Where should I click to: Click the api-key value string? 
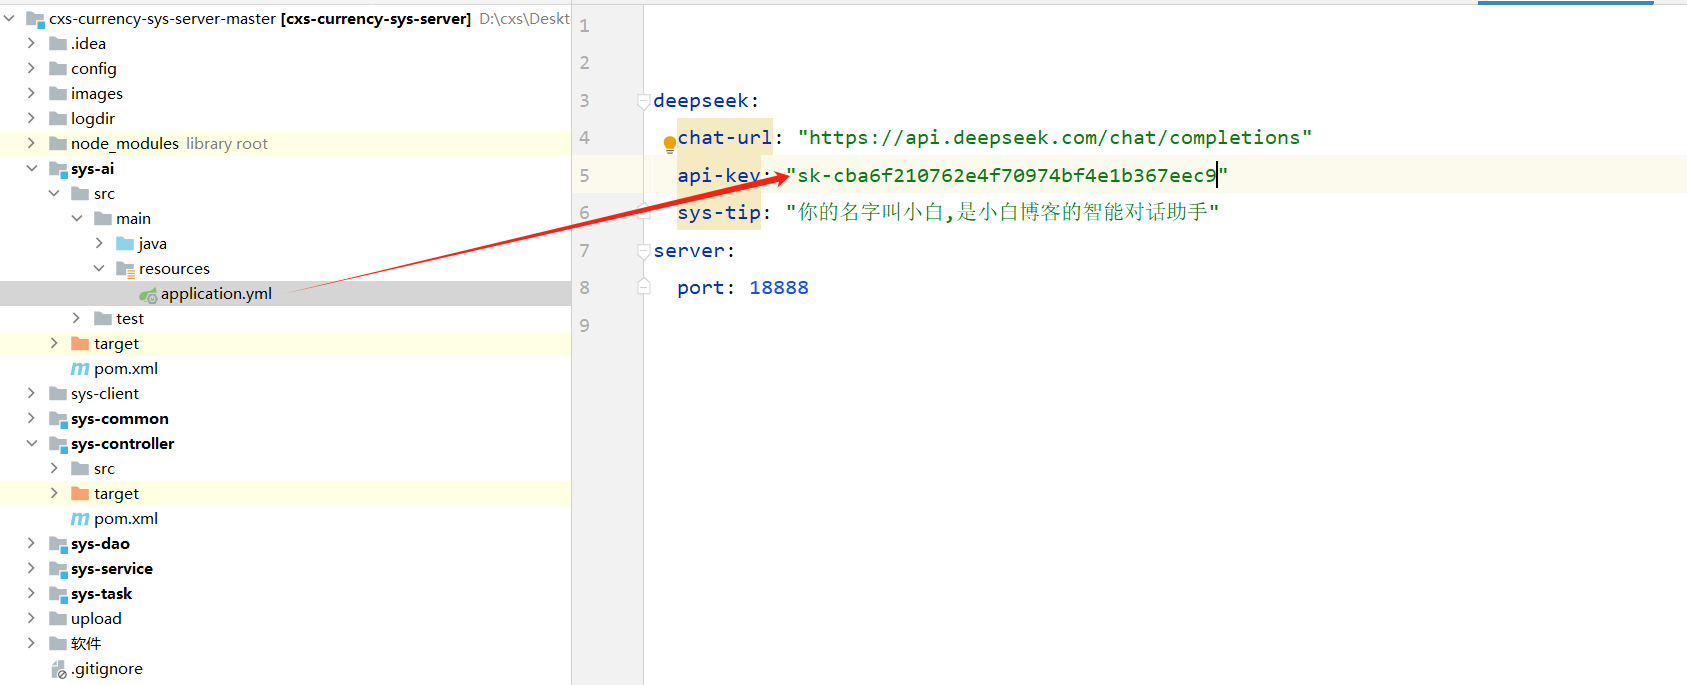coord(1007,176)
